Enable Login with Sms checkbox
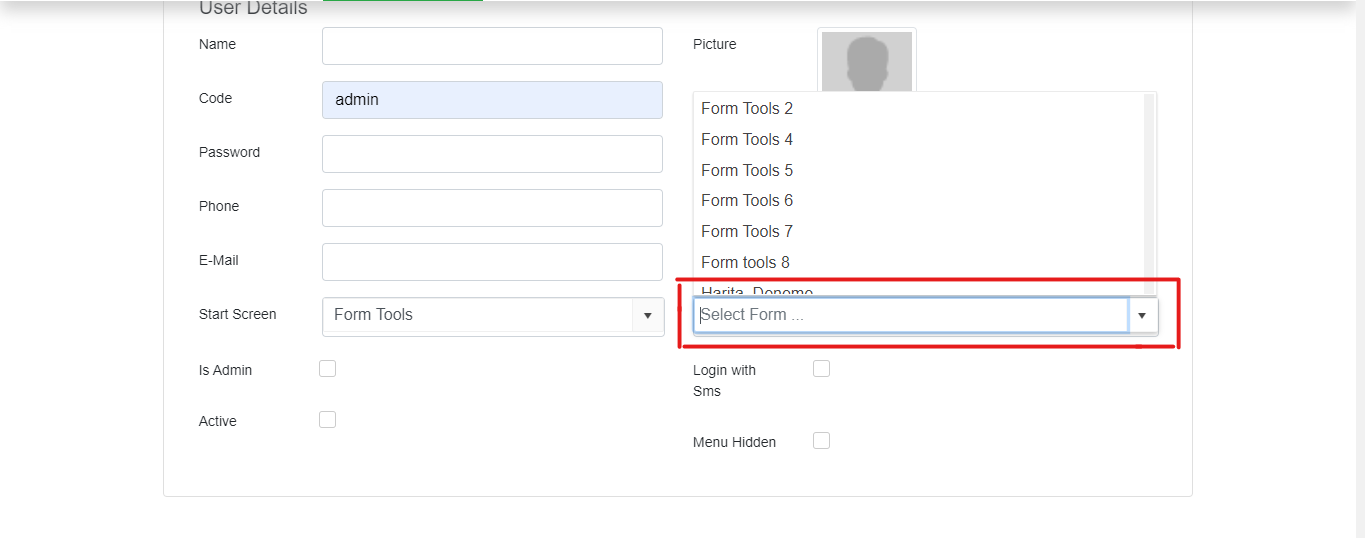Viewport: 1365px width, 538px height. (x=821, y=369)
